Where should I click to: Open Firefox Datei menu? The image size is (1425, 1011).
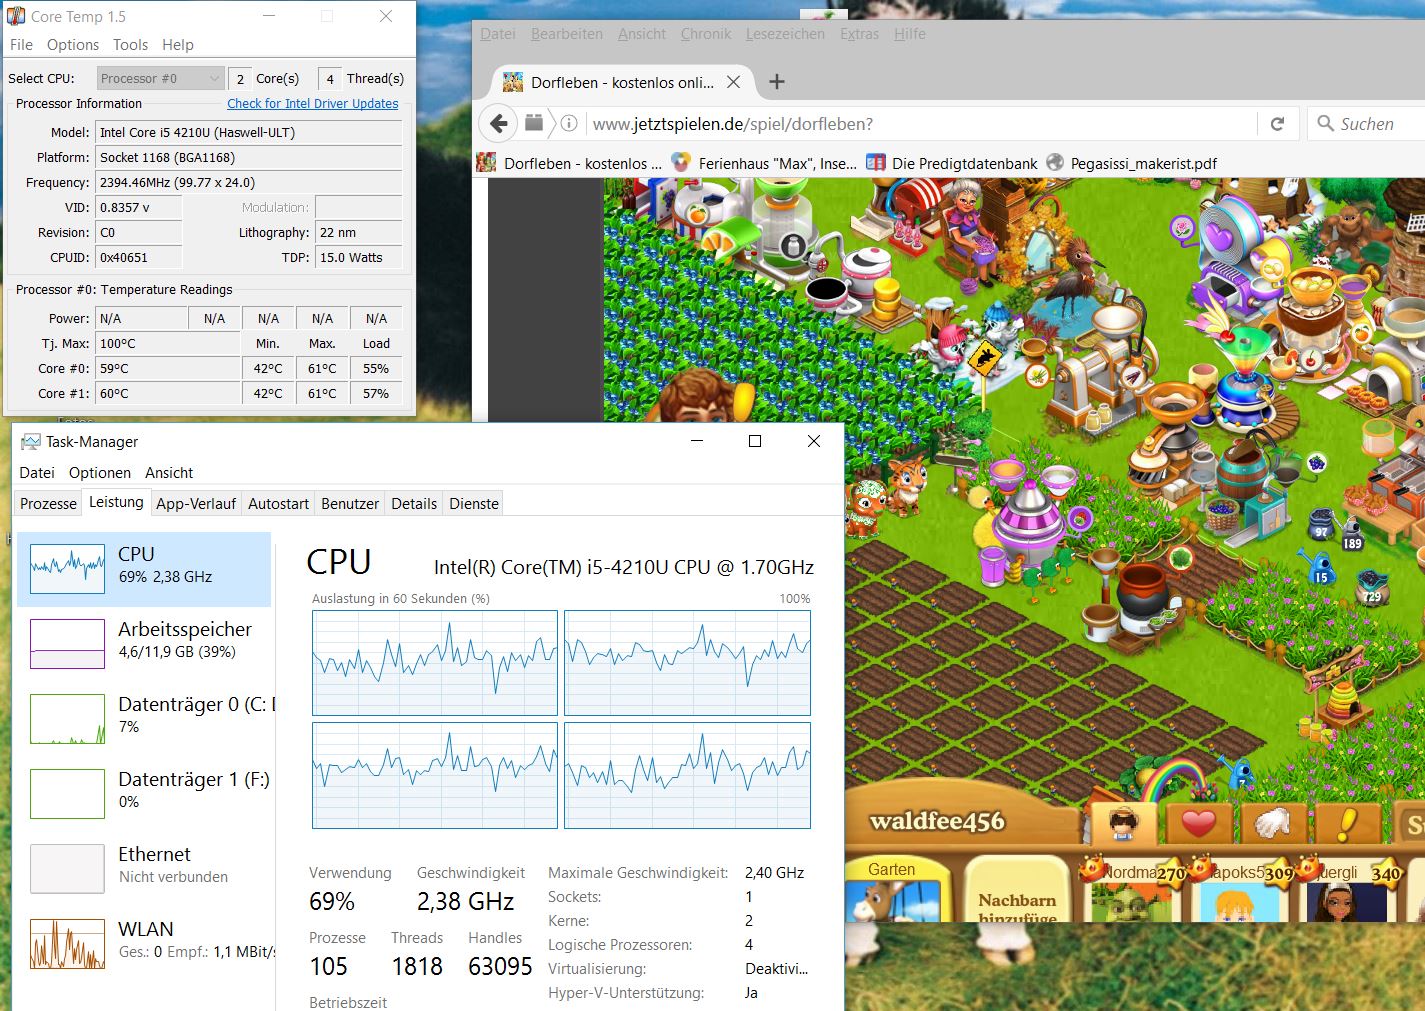(x=498, y=34)
